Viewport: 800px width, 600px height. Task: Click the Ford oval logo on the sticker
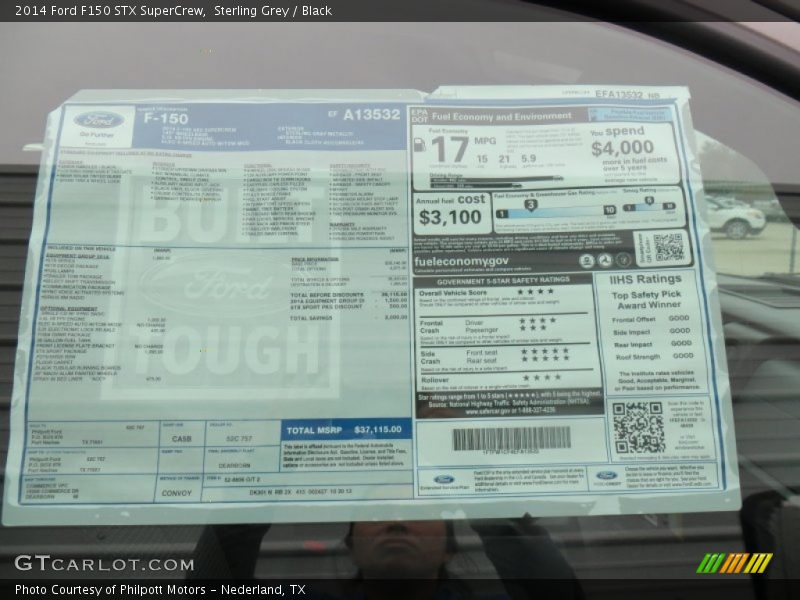pyautogui.click(x=98, y=120)
